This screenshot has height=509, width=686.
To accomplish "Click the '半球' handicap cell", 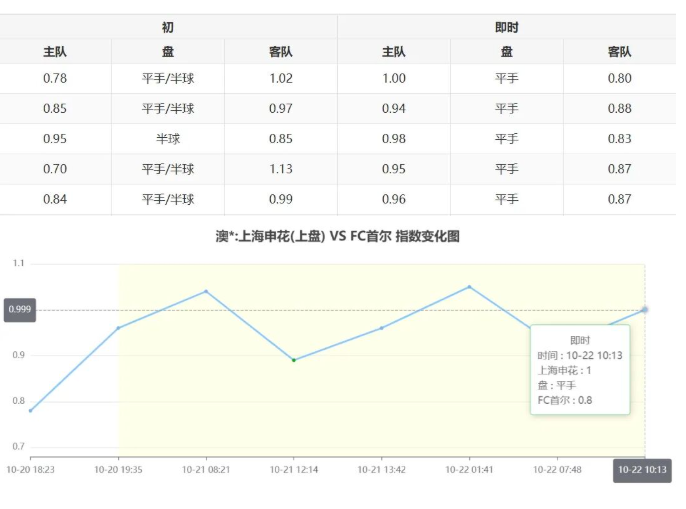I will click(x=168, y=139).
